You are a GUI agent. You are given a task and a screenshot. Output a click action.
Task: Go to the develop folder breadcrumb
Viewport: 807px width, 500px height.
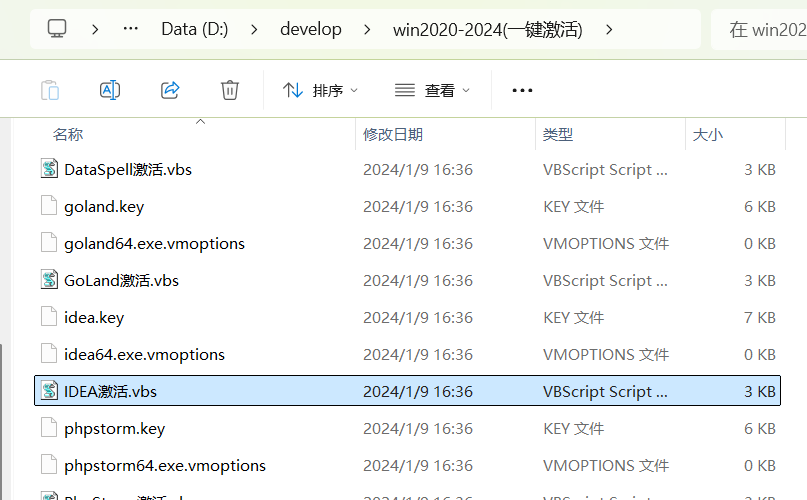[x=311, y=29]
